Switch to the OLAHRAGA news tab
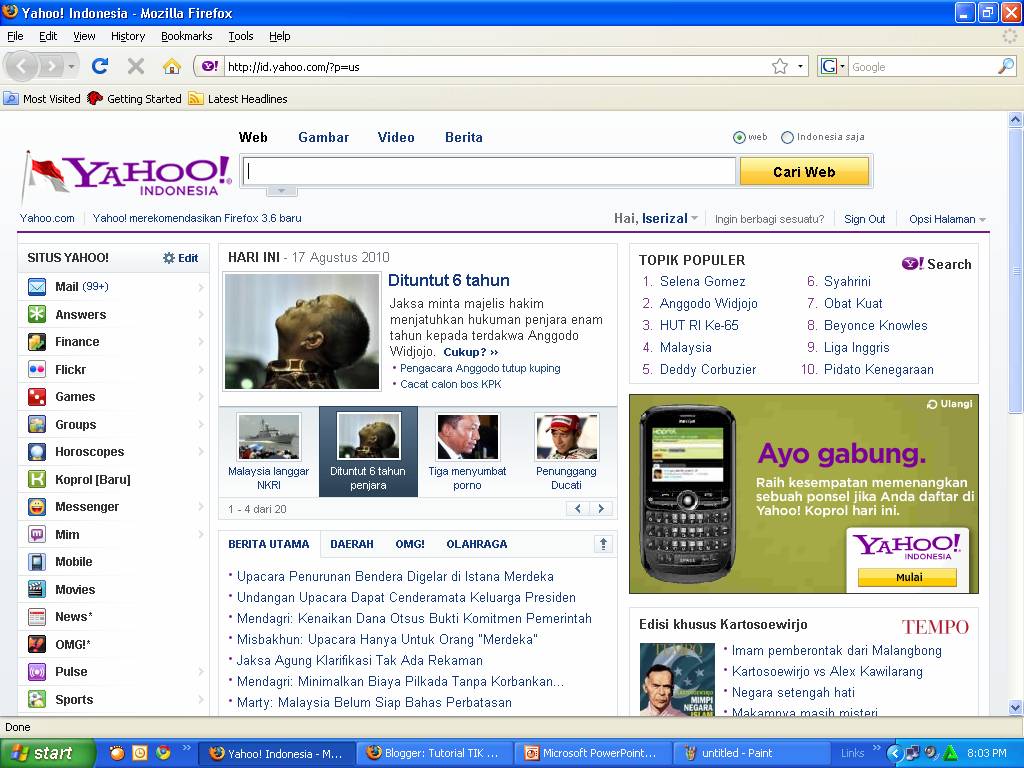1024x768 pixels. pyautogui.click(x=477, y=544)
